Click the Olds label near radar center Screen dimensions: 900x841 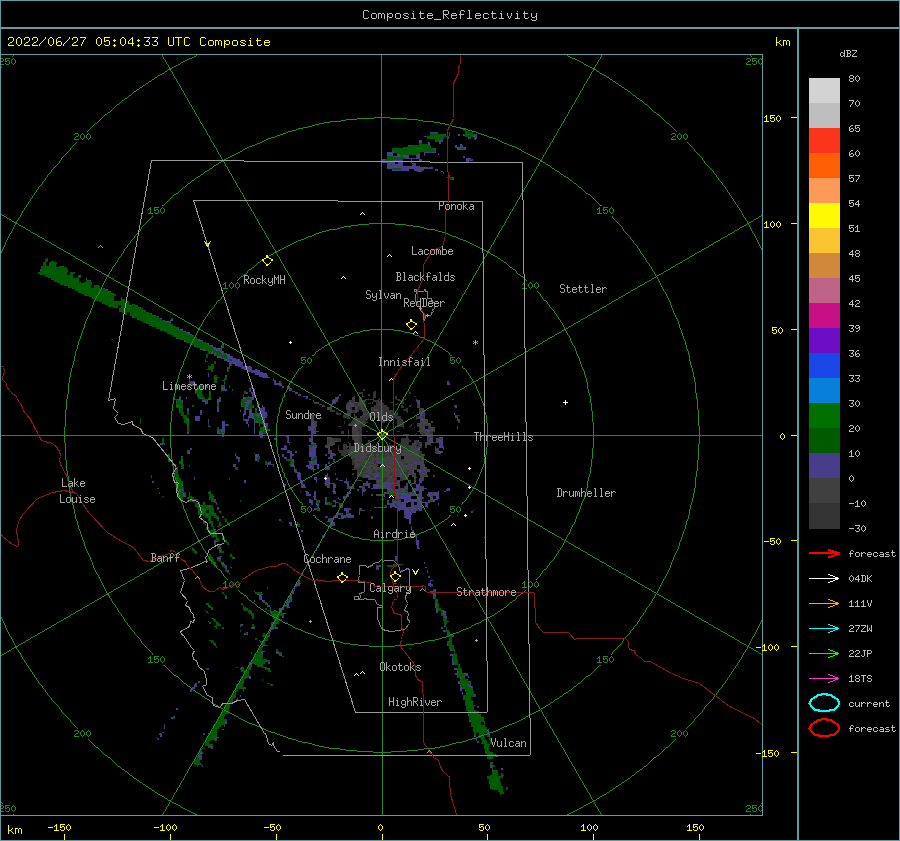(381, 417)
